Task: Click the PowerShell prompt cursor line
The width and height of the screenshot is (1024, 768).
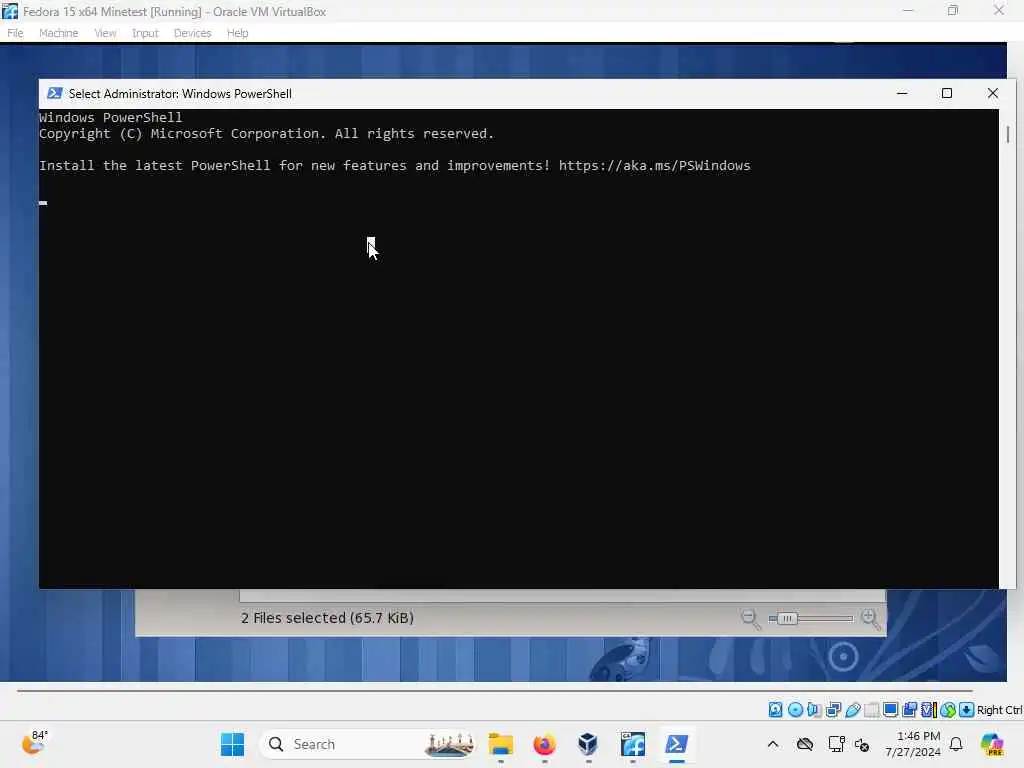Action: 43,202
